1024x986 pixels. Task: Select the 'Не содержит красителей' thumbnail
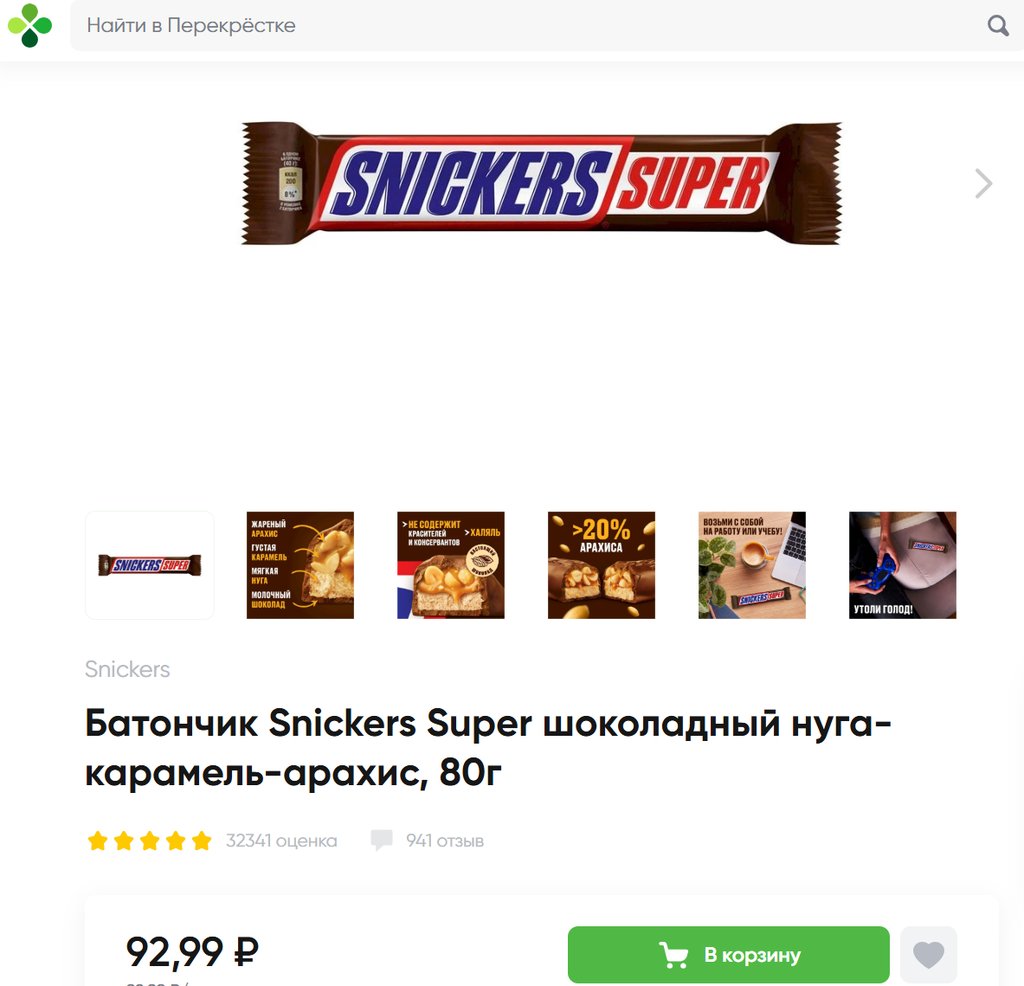point(451,565)
